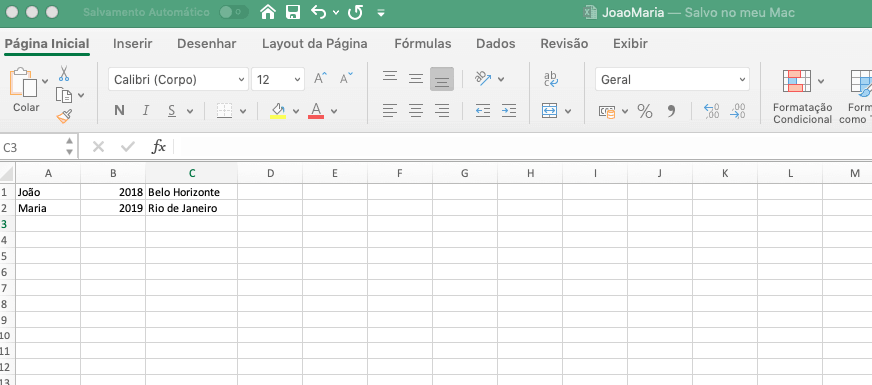Align text to the left

pos(390,111)
